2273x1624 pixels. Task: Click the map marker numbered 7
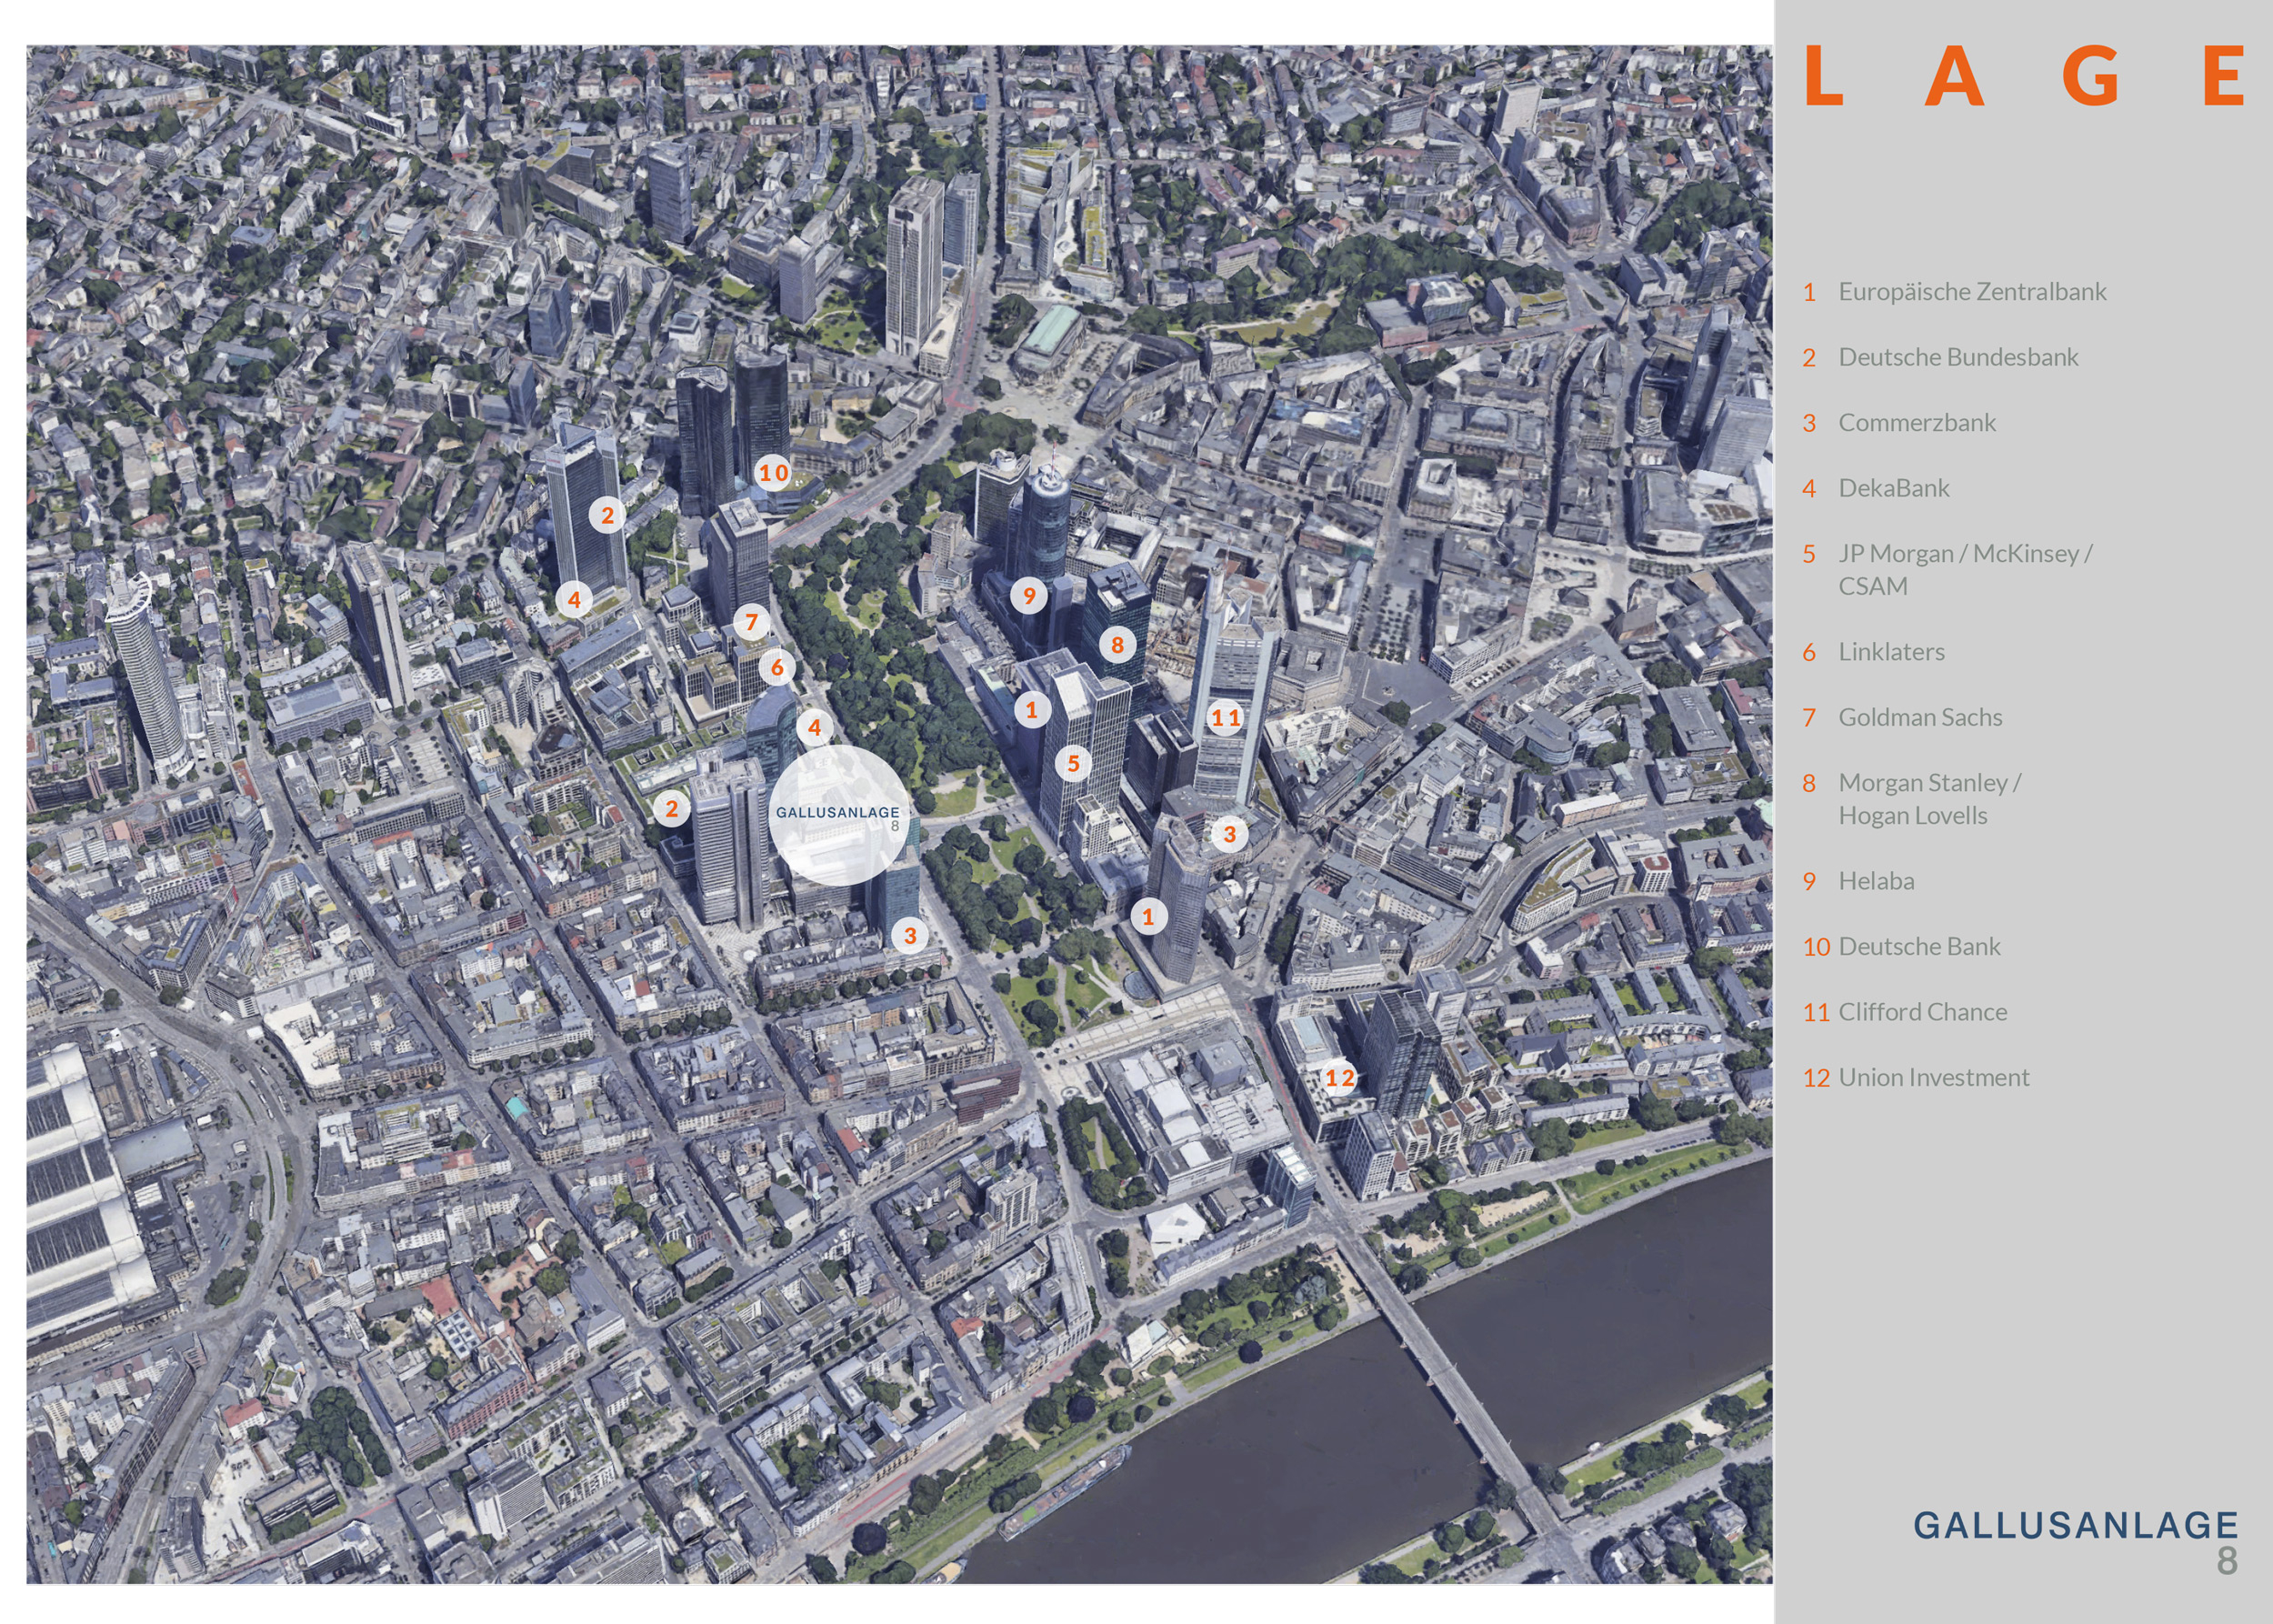tap(751, 622)
